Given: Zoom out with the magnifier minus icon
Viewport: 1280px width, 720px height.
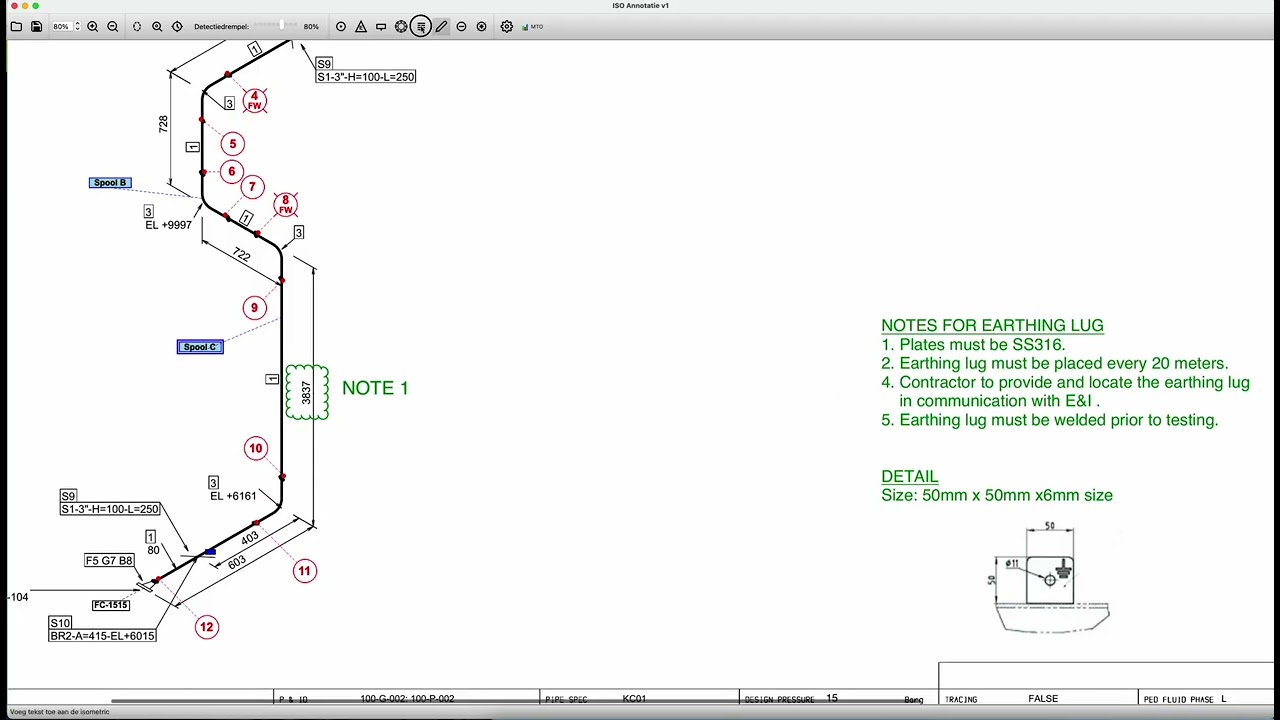Looking at the screenshot, I should (113, 26).
